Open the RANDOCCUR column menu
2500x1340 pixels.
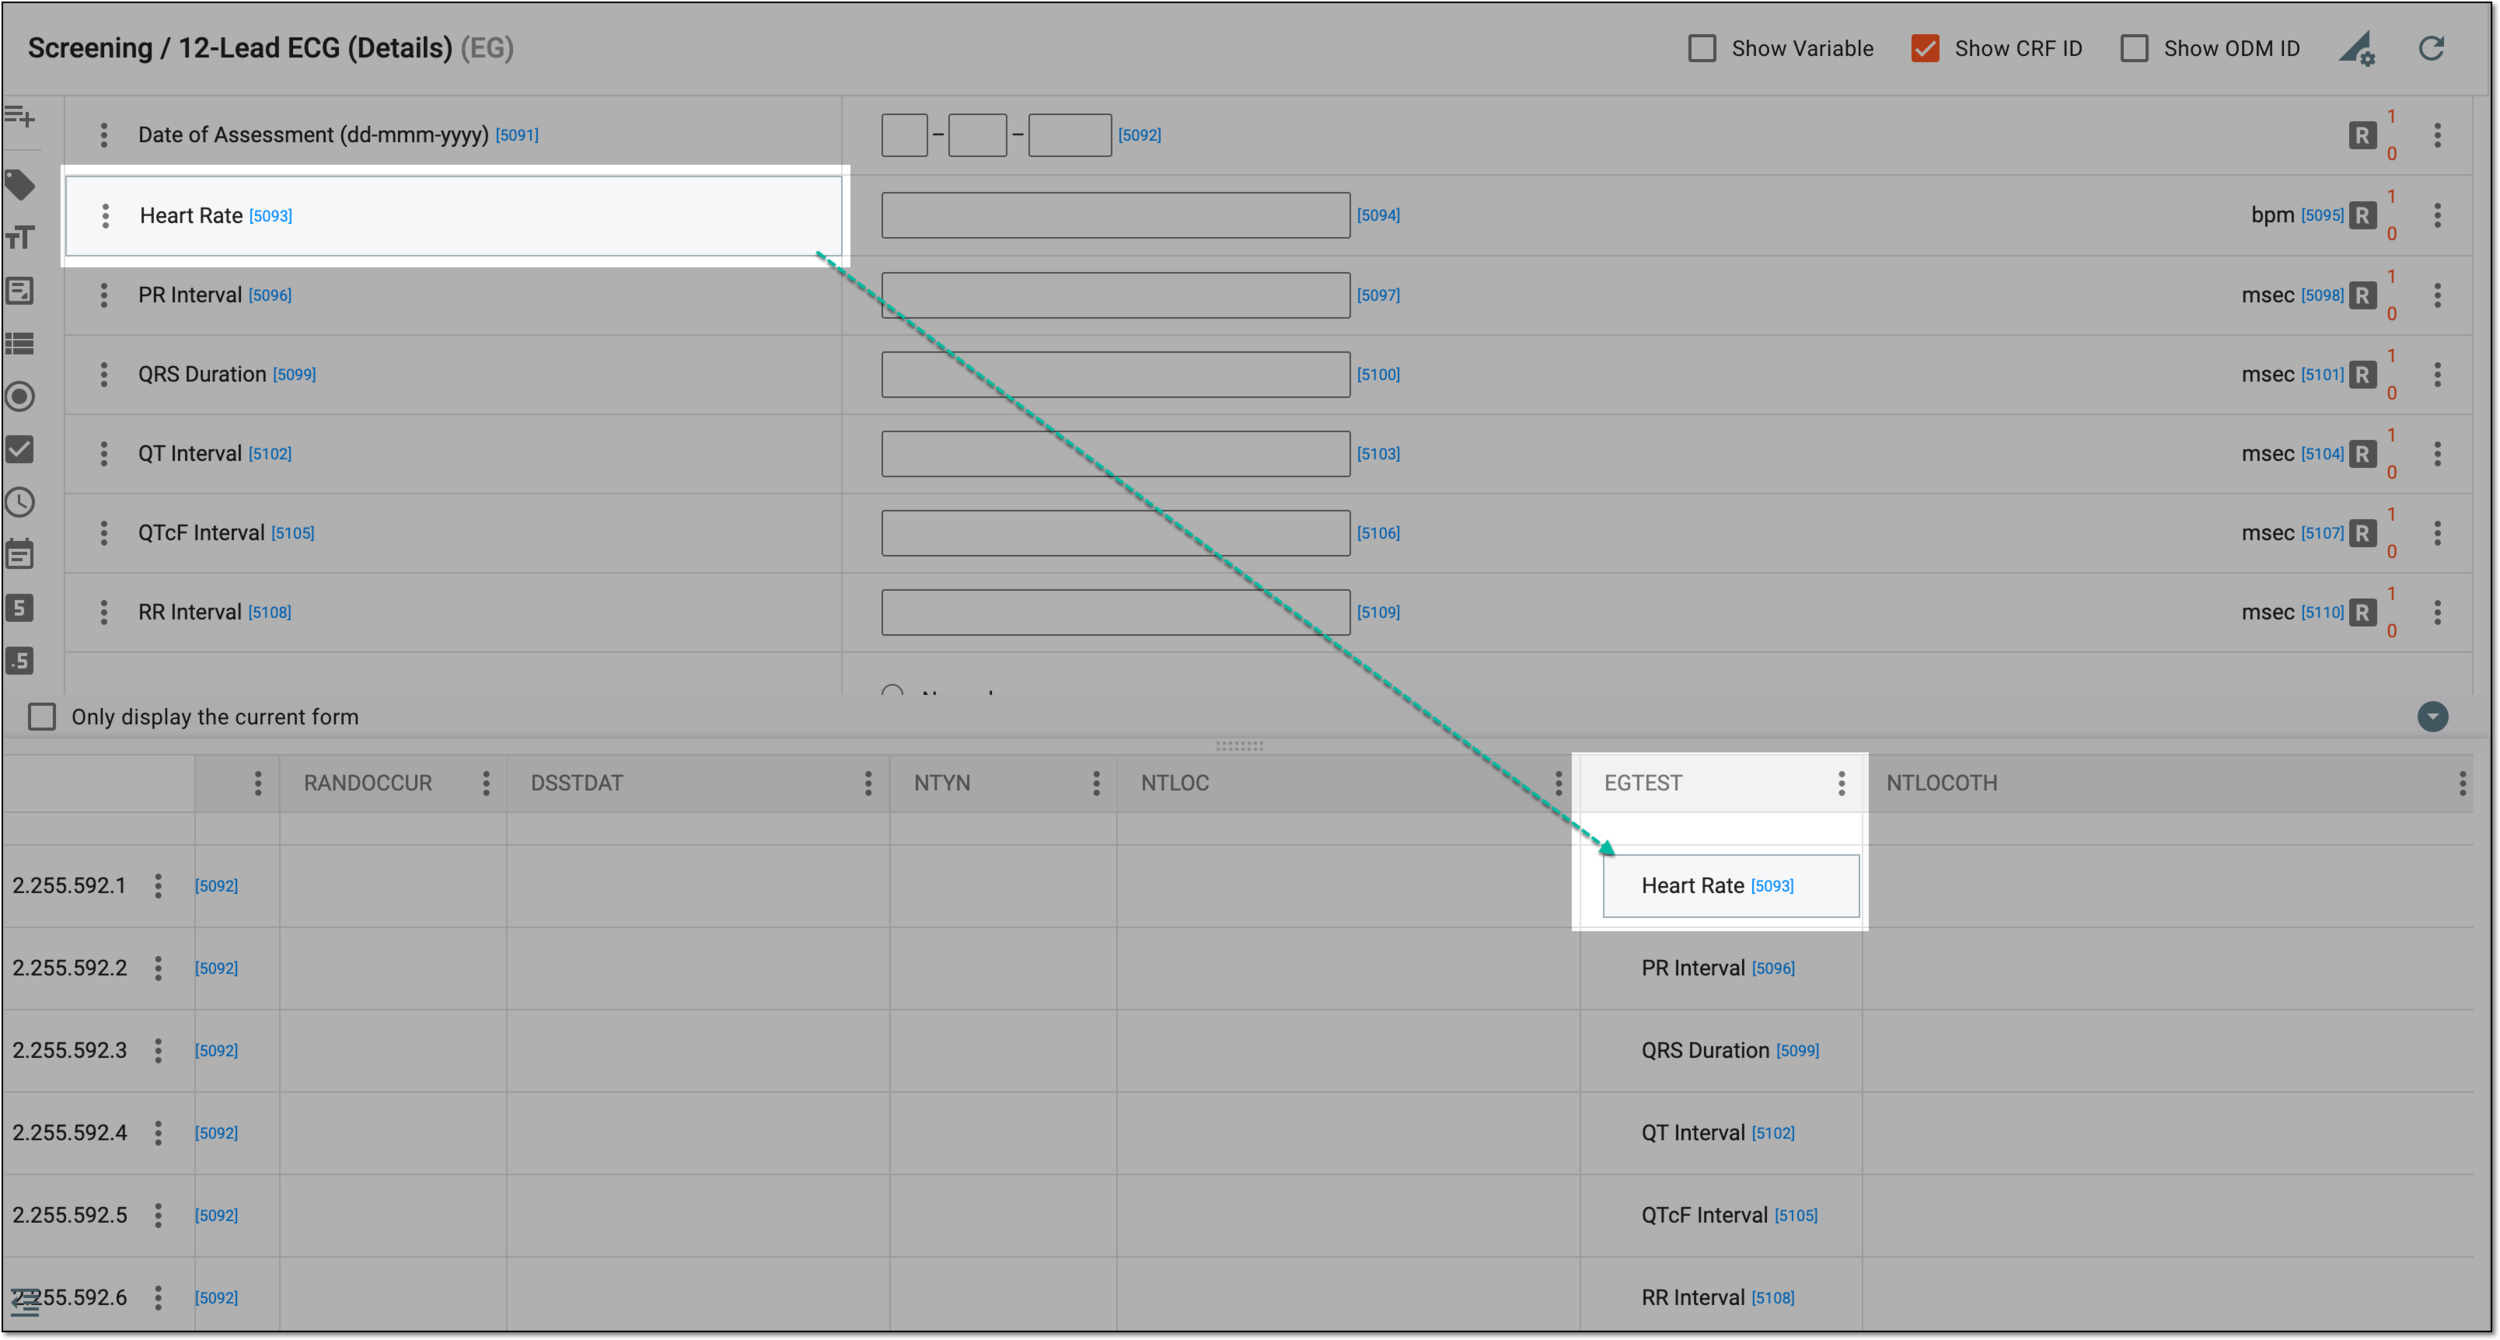(486, 784)
